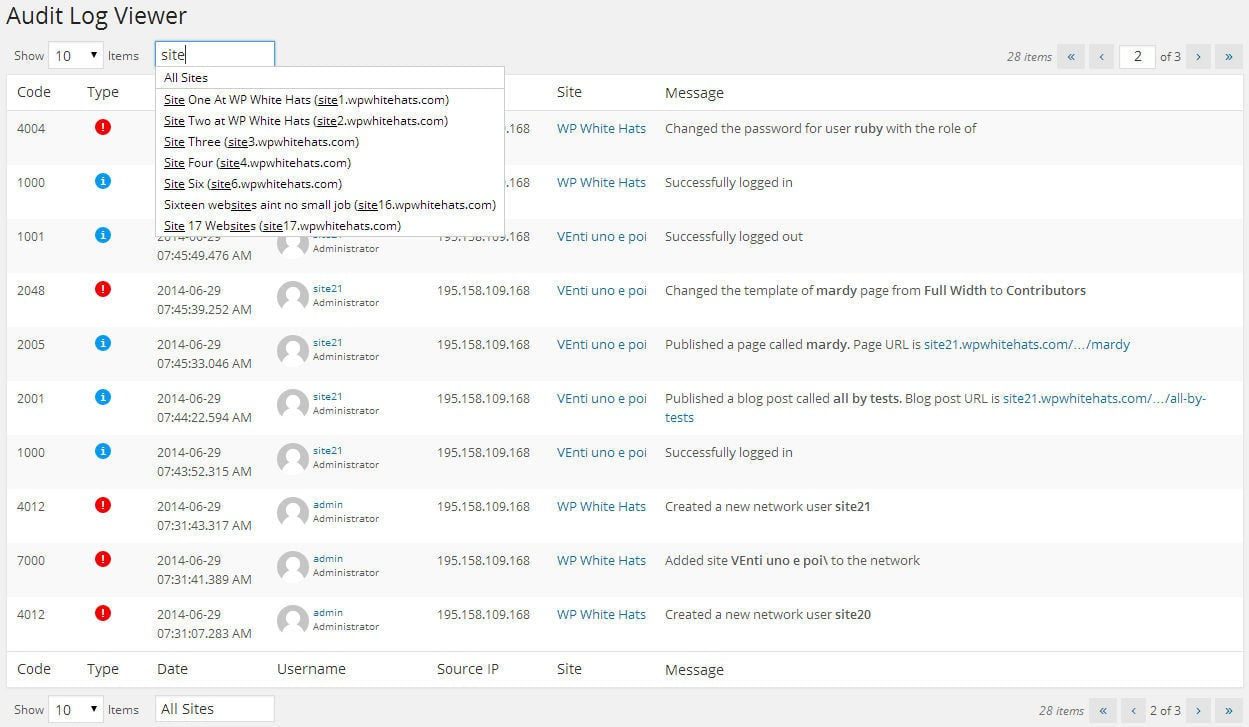Open the bottom Show items count dropdown
Image resolution: width=1249 pixels, height=727 pixels.
(76, 709)
